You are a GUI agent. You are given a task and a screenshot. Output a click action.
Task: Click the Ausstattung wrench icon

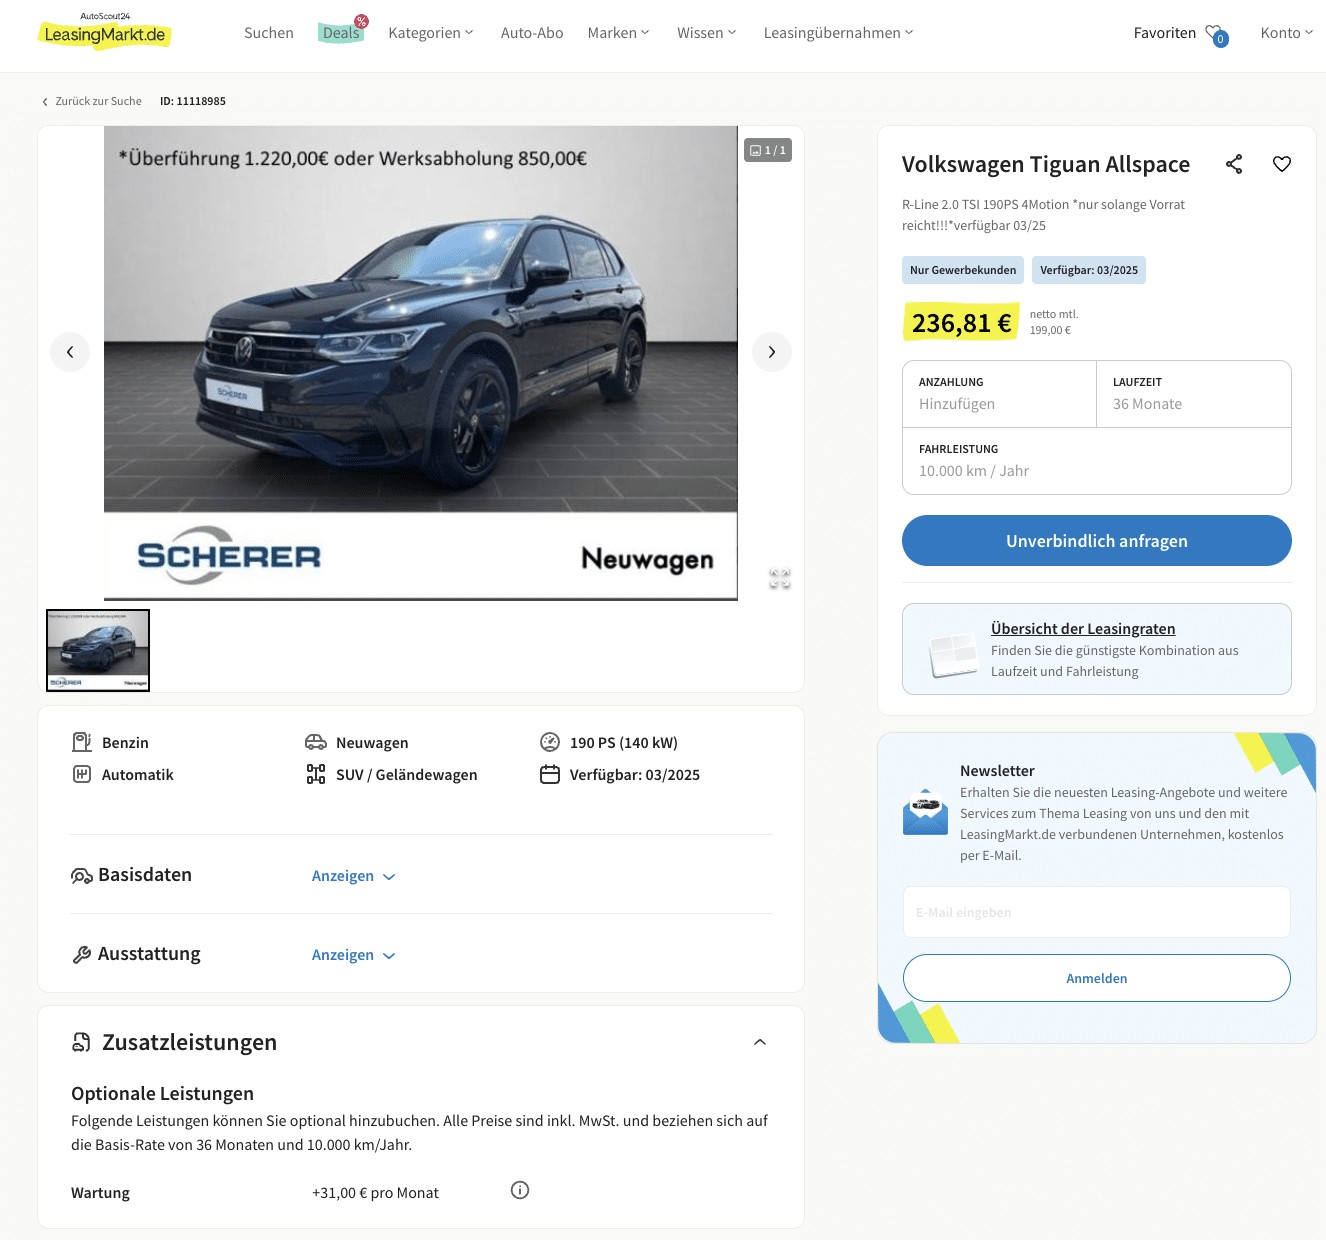point(82,955)
